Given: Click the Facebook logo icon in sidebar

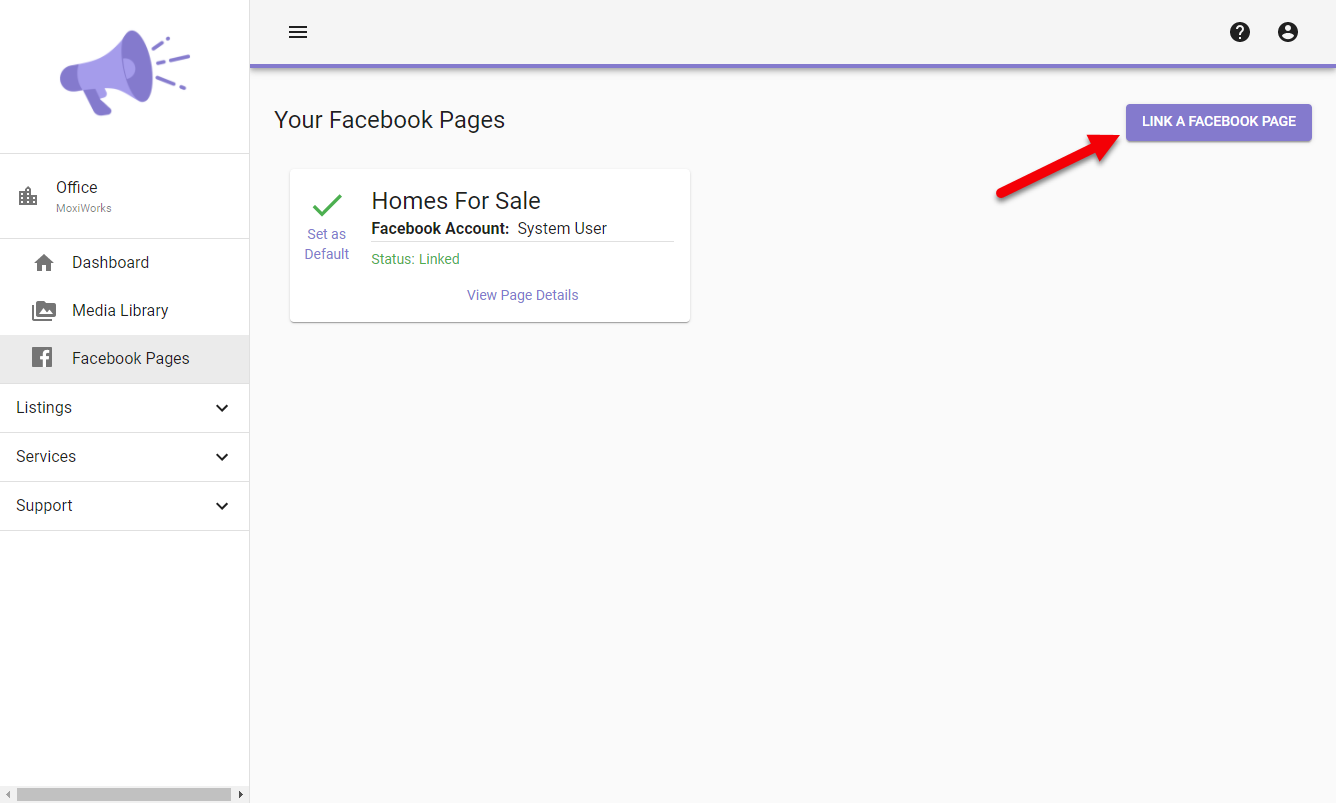Looking at the screenshot, I should pyautogui.click(x=42, y=358).
